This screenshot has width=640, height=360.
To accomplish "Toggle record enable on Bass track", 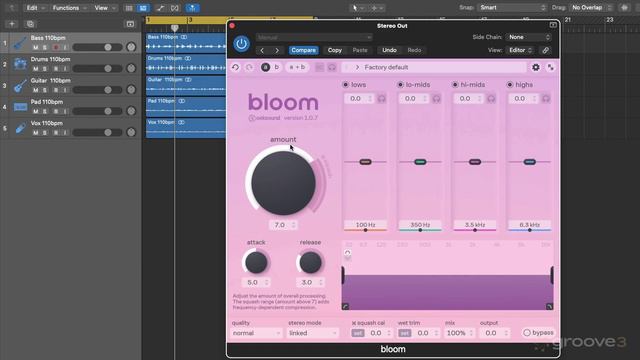I will (56, 48).
